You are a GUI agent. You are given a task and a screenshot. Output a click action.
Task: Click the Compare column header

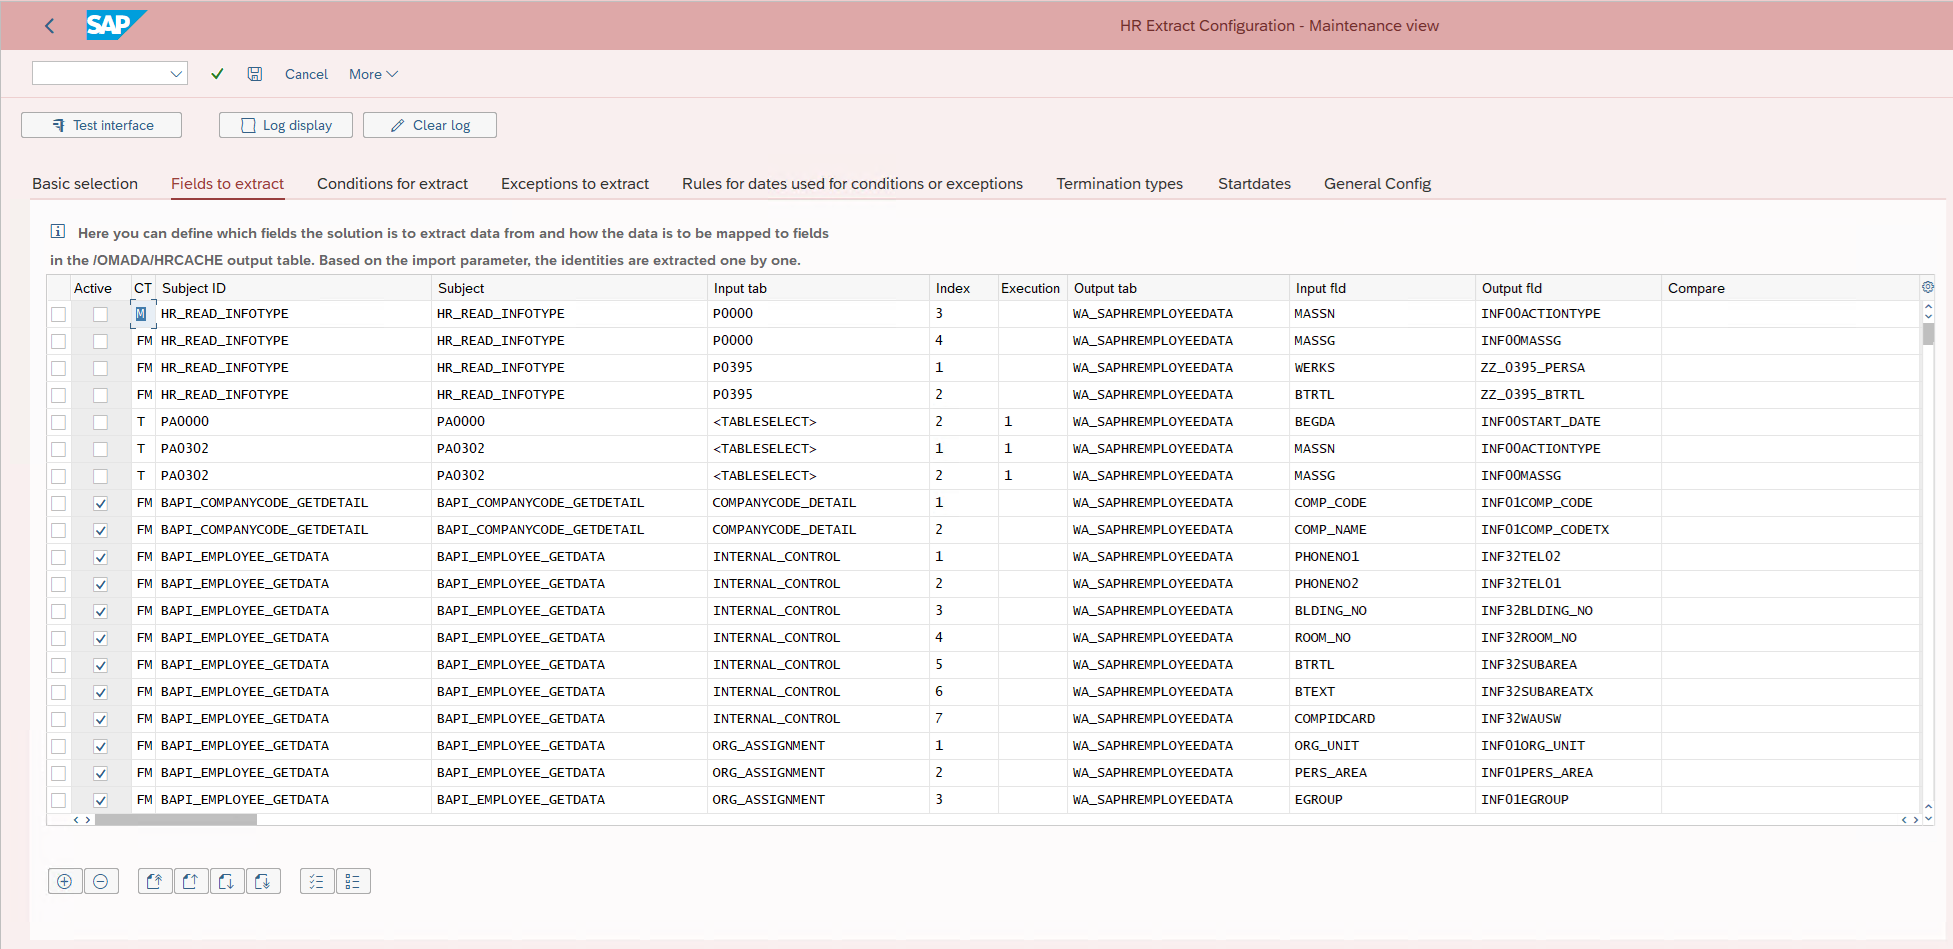1789,288
